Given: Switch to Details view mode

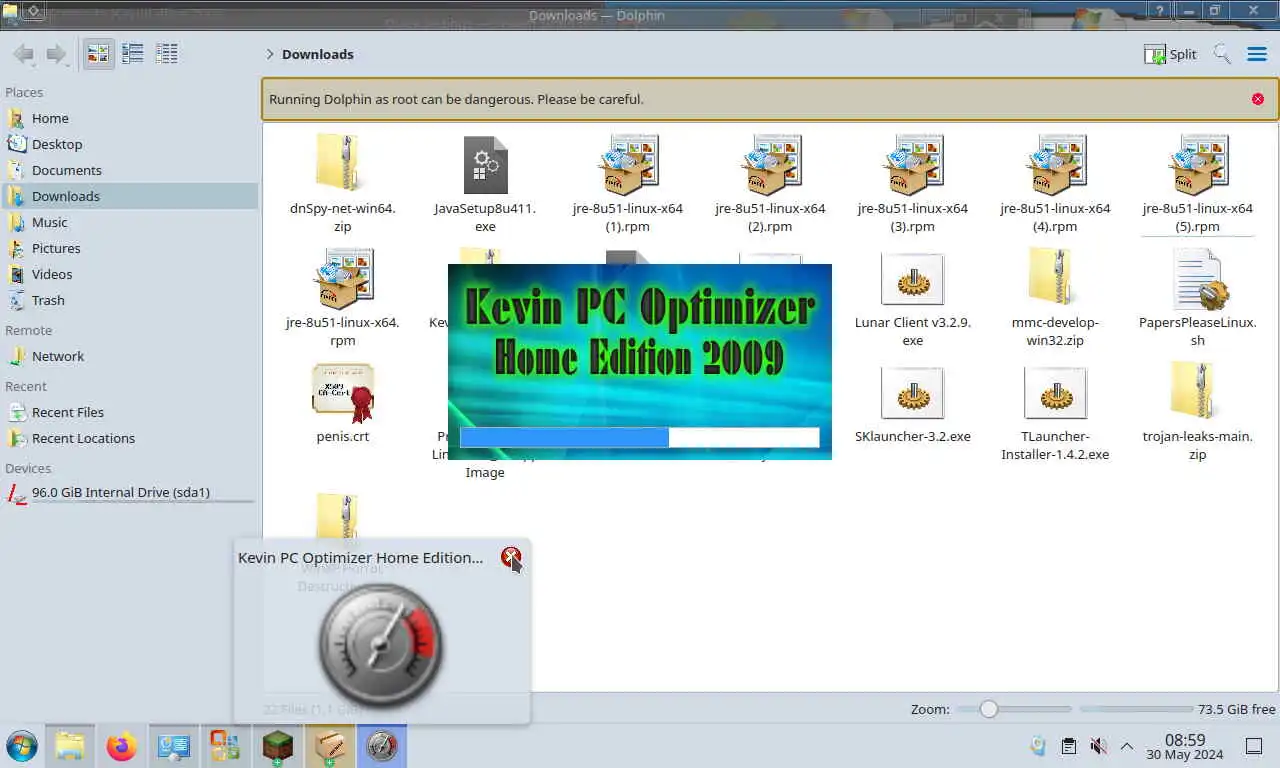Looking at the screenshot, I should pyautogui.click(x=166, y=54).
